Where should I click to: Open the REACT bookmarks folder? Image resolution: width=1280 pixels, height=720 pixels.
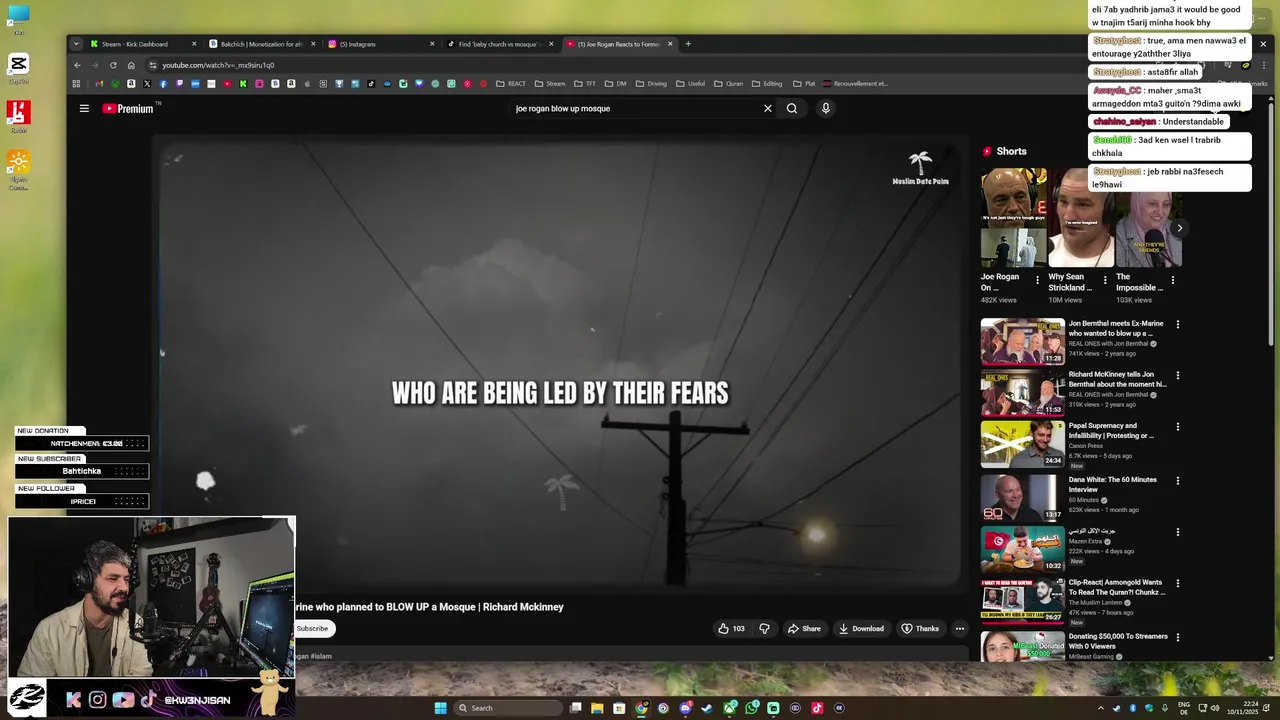pos(511,84)
